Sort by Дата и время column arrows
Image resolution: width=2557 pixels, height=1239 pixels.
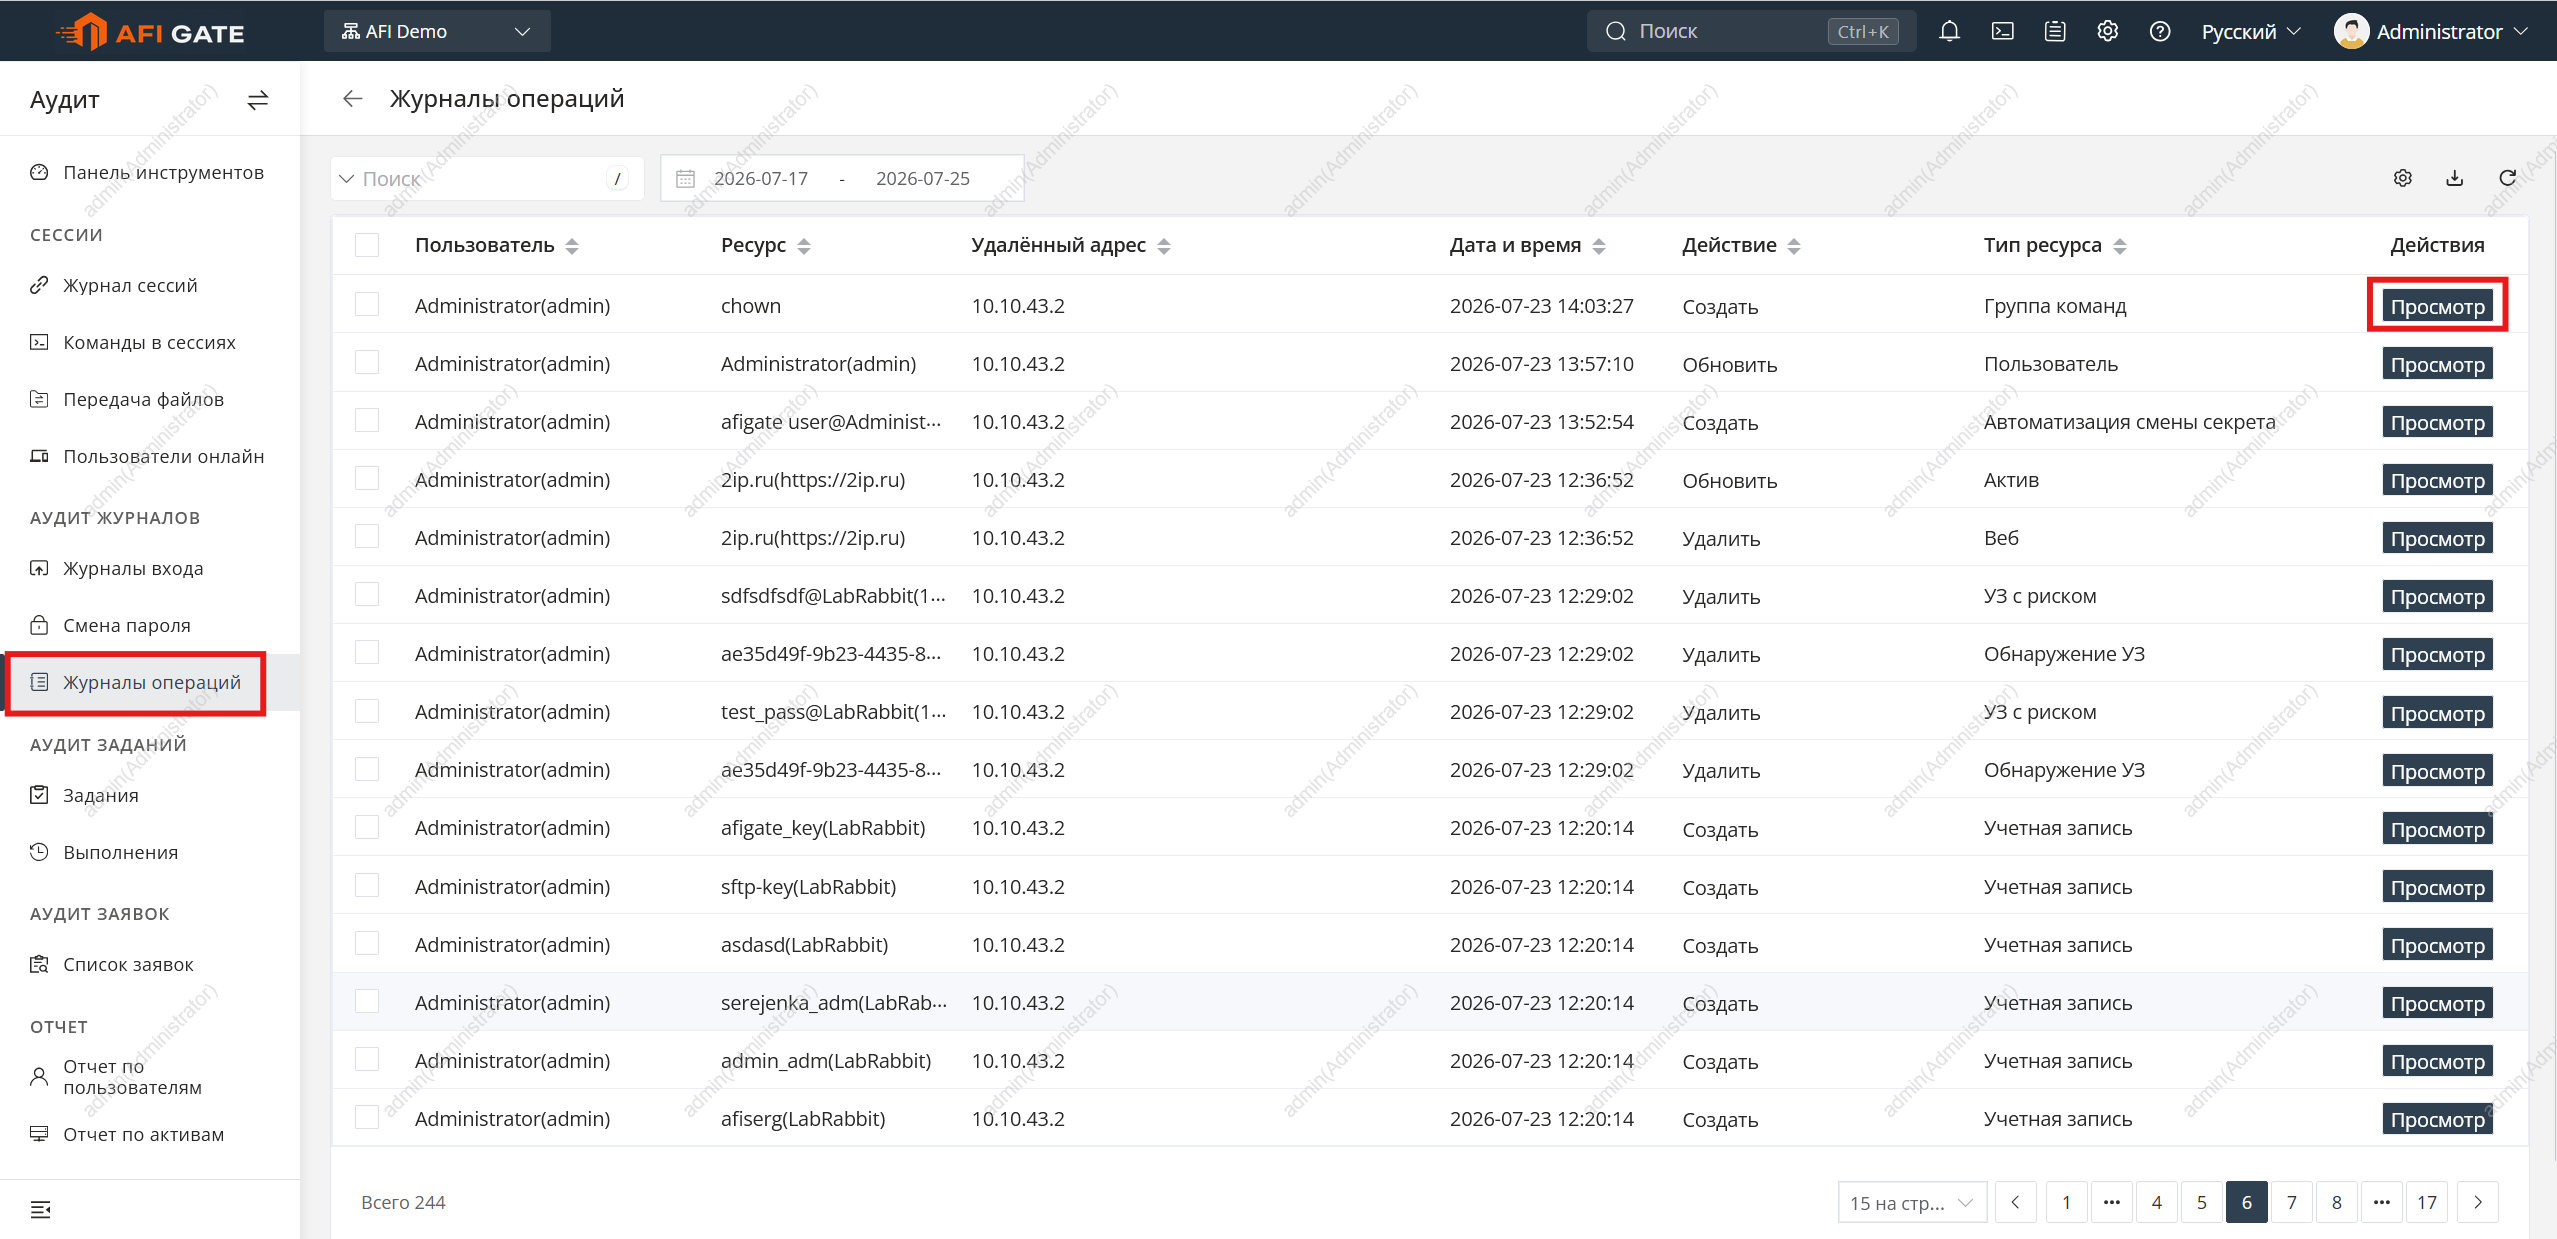[1599, 246]
